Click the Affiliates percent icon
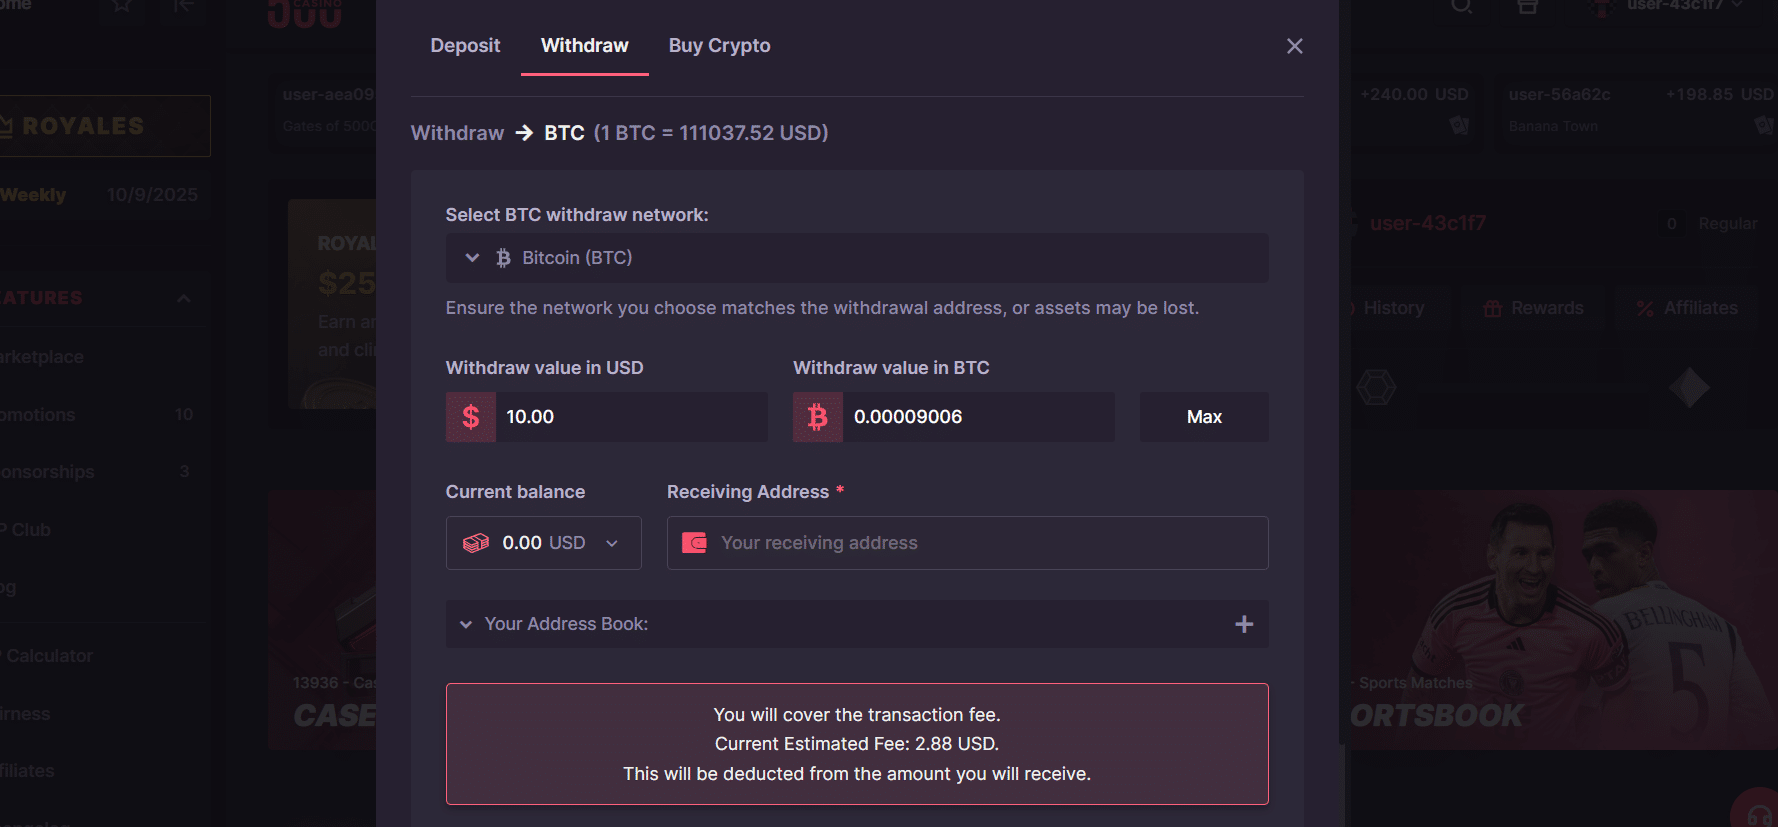This screenshot has height=827, width=1778. 1645,308
